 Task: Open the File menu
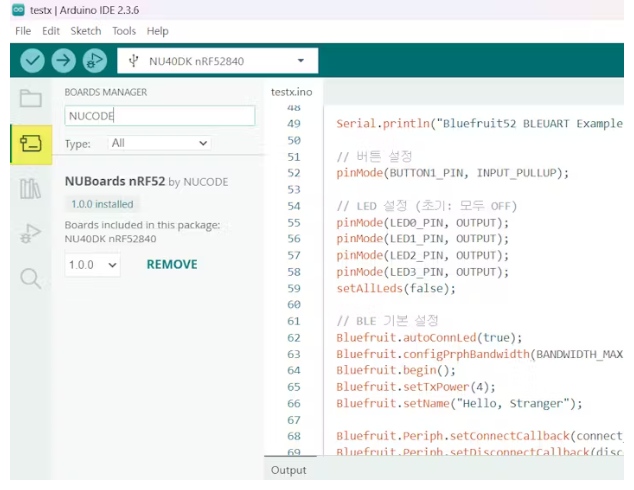(23, 31)
